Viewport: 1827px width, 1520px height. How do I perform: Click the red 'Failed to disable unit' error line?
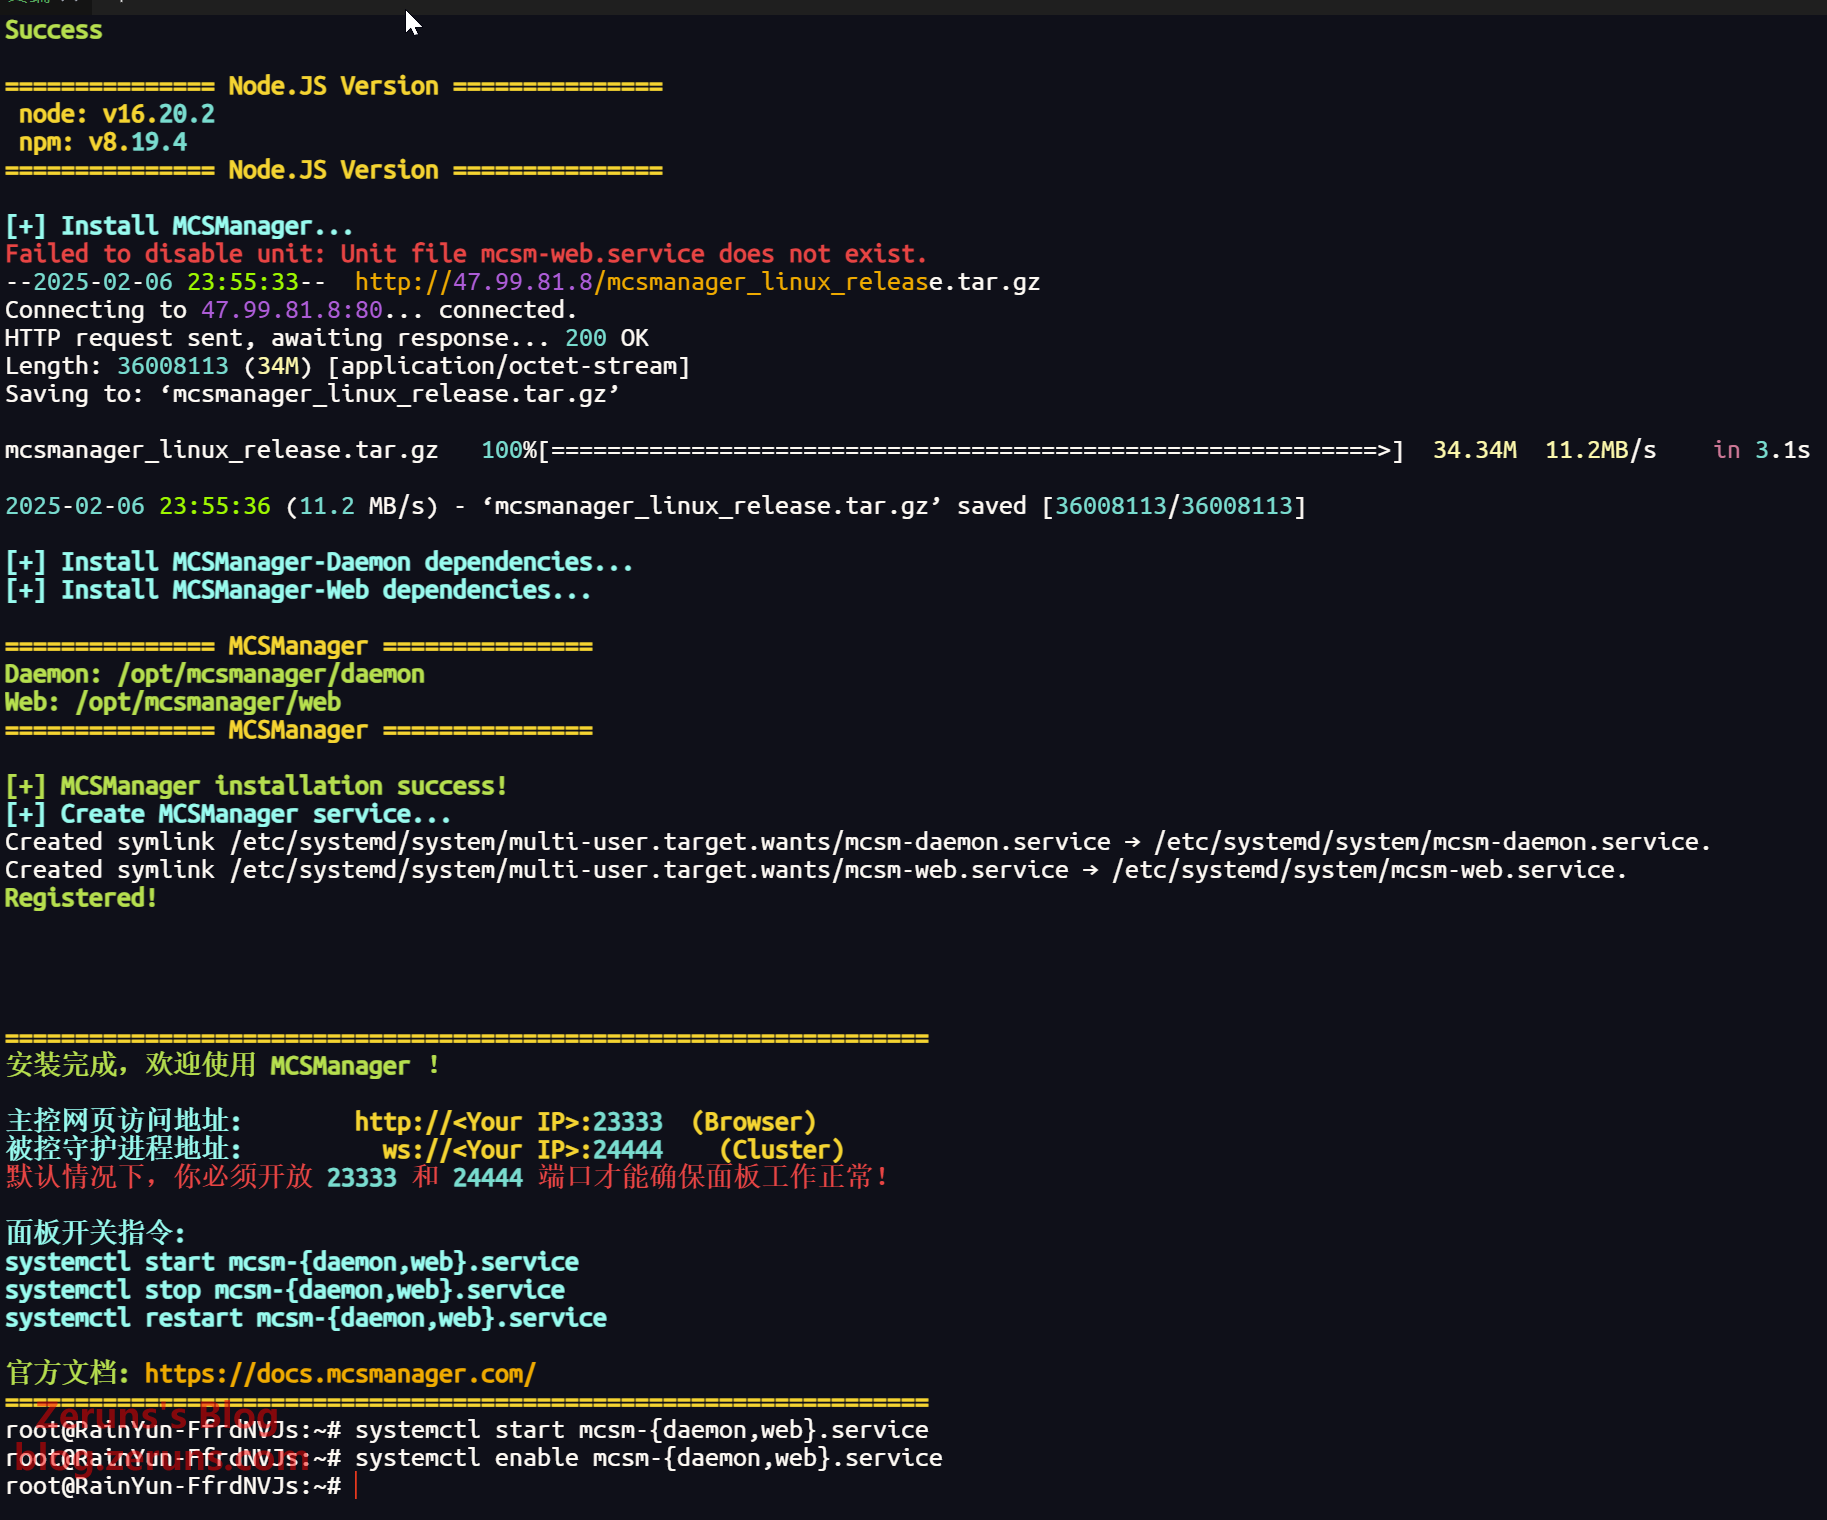[466, 254]
